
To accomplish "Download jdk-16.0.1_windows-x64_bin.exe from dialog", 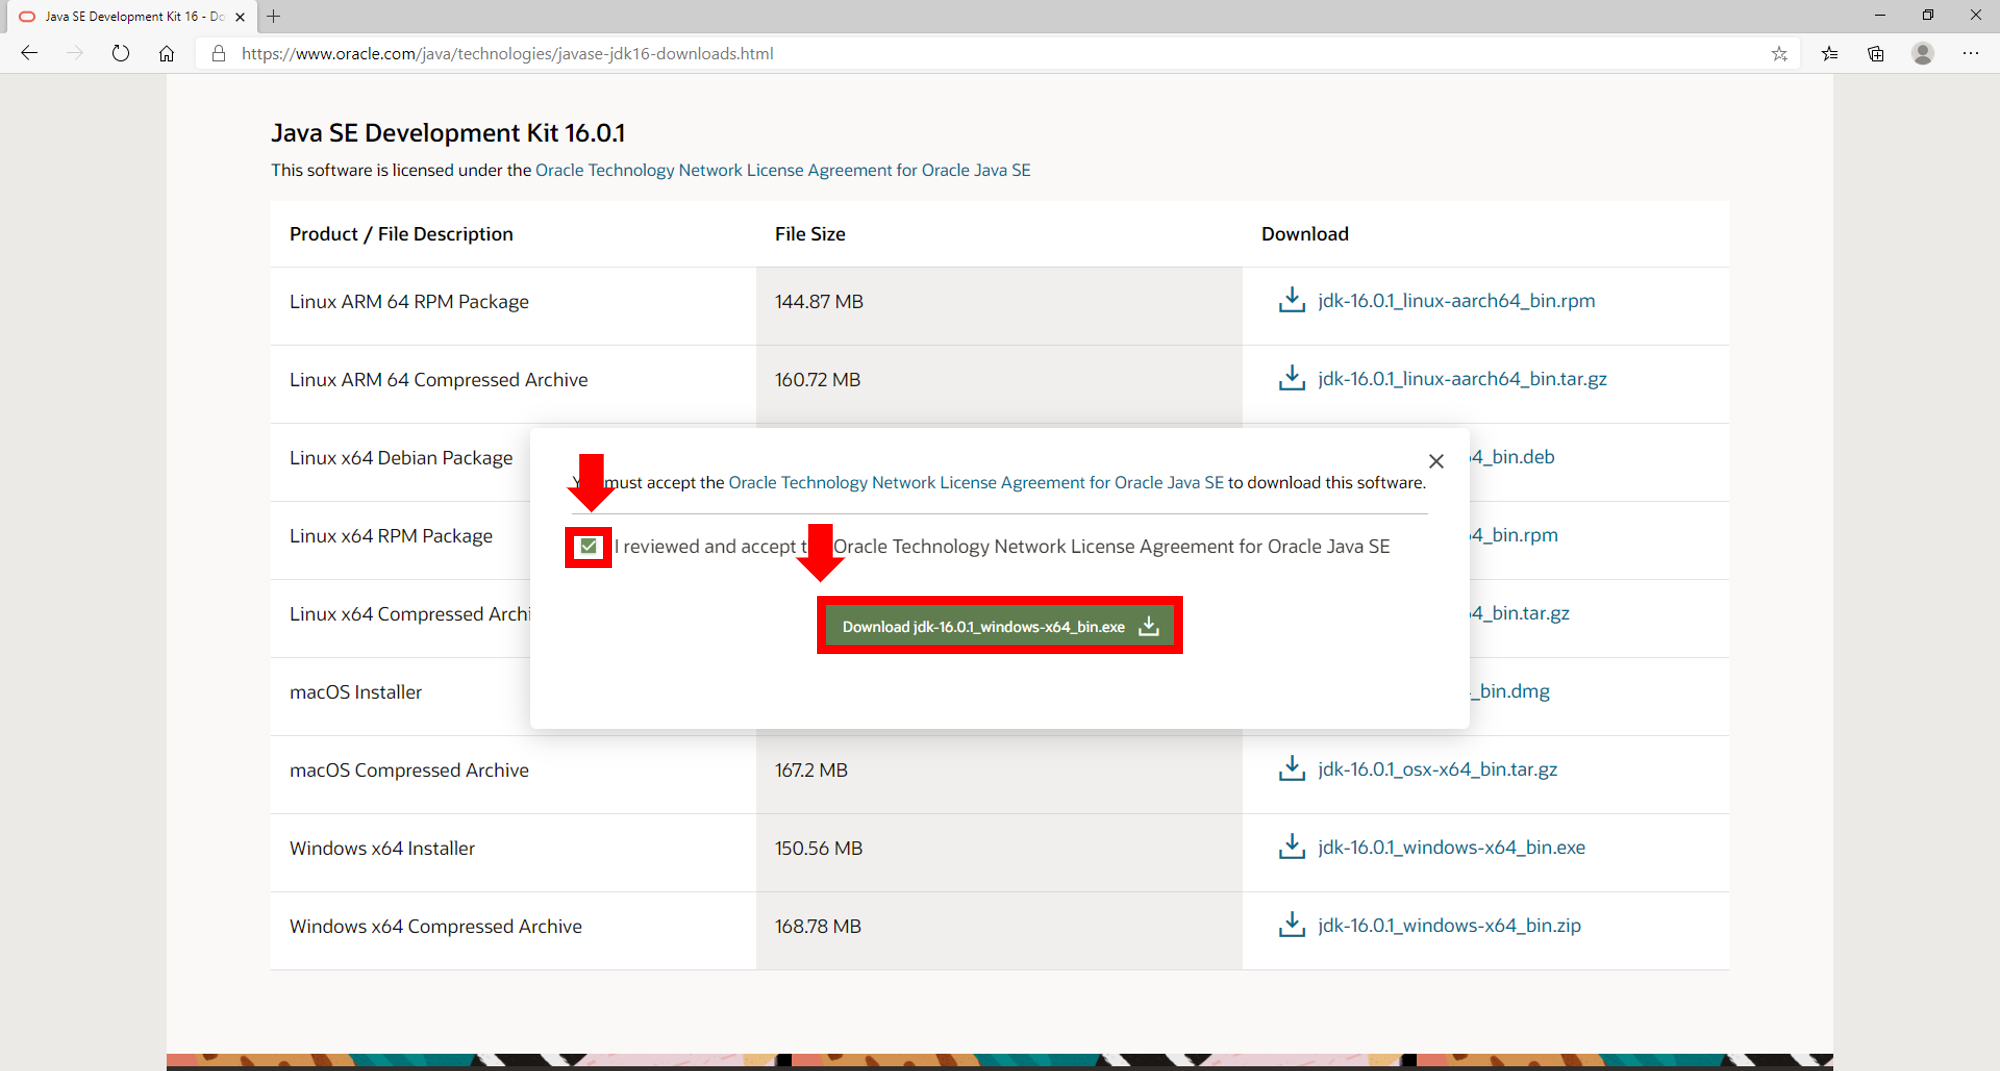I will [1000, 626].
